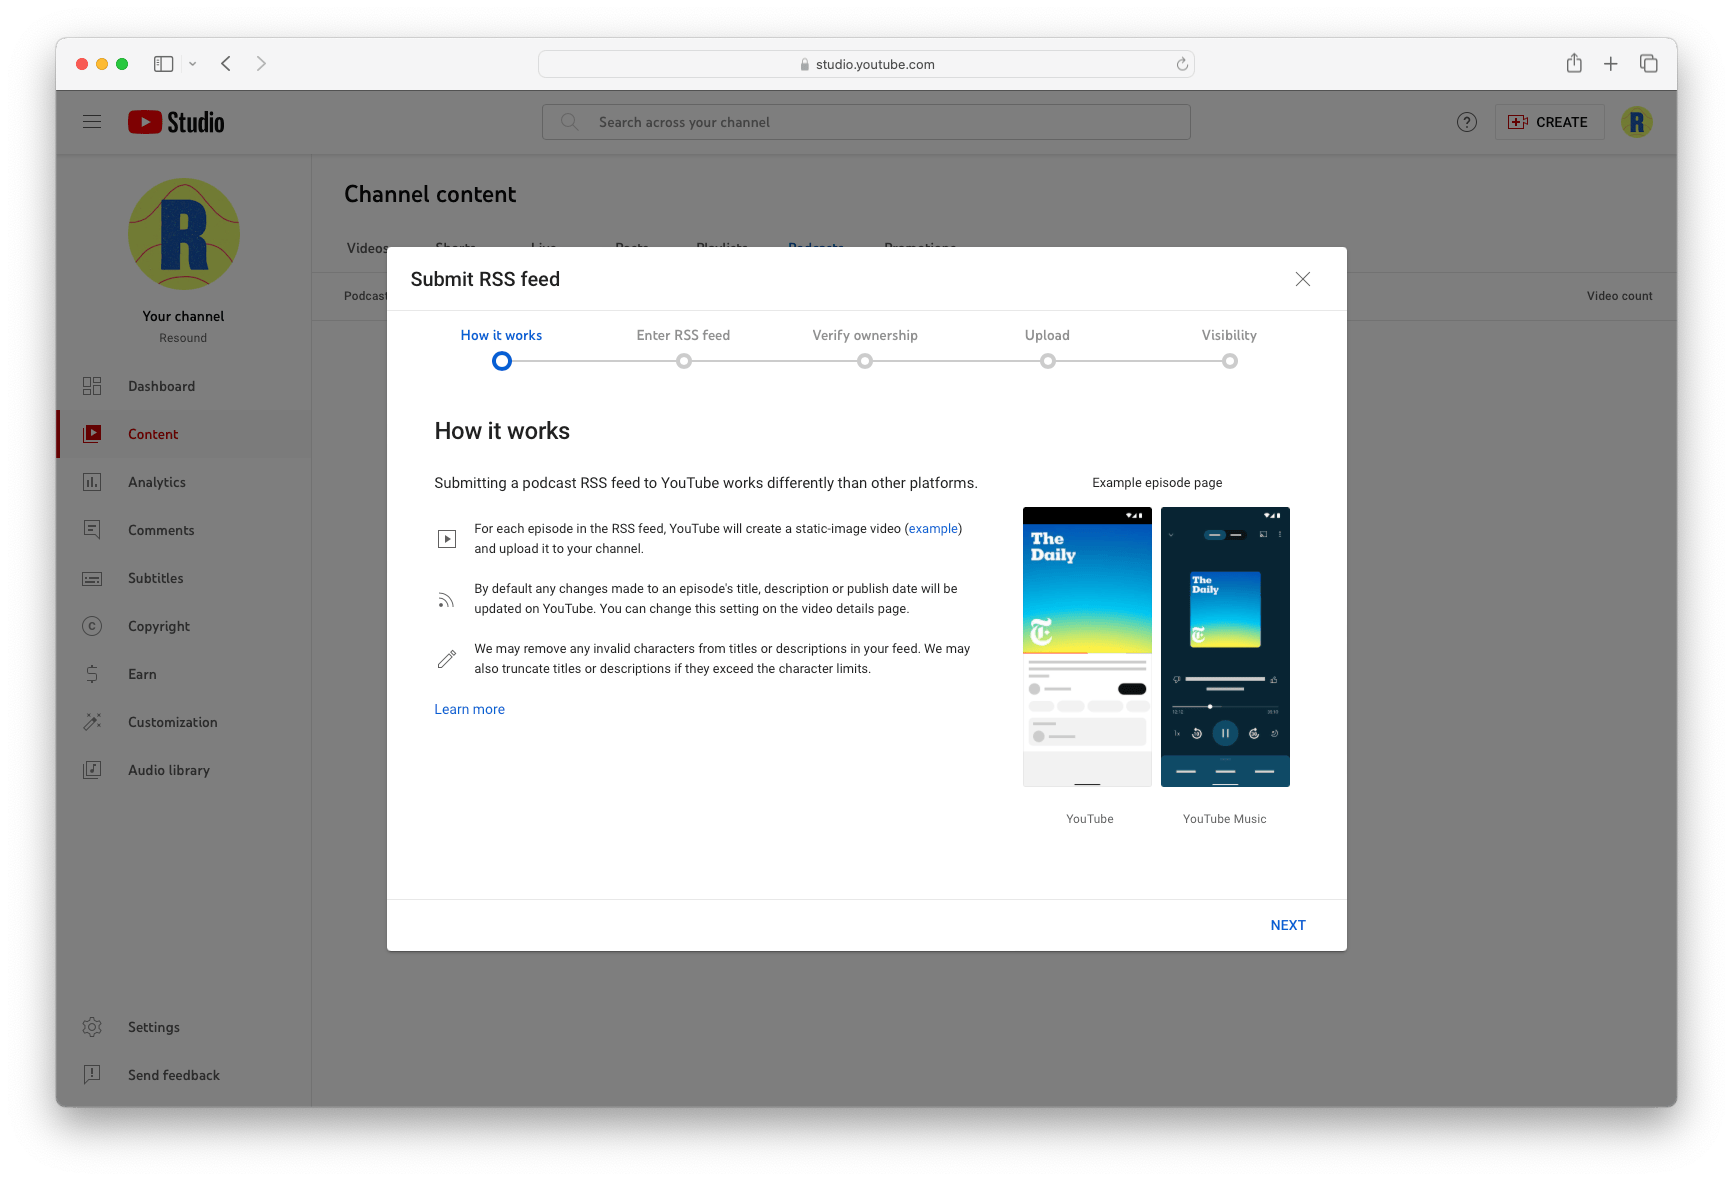Select the 'Upload' step label
Screen dimensions: 1733x1181
pyautogui.click(x=1047, y=335)
